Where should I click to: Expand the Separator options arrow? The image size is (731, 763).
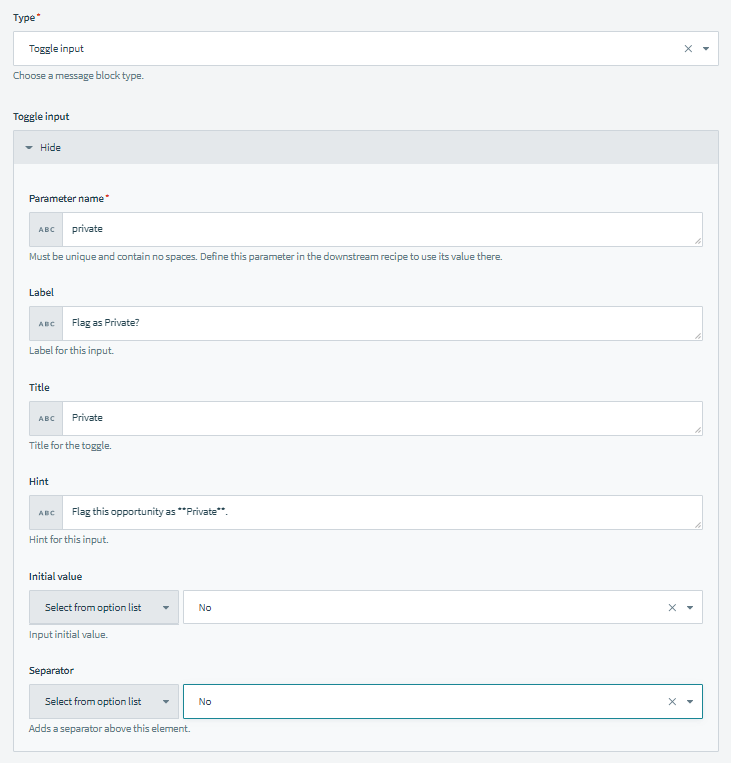[690, 701]
